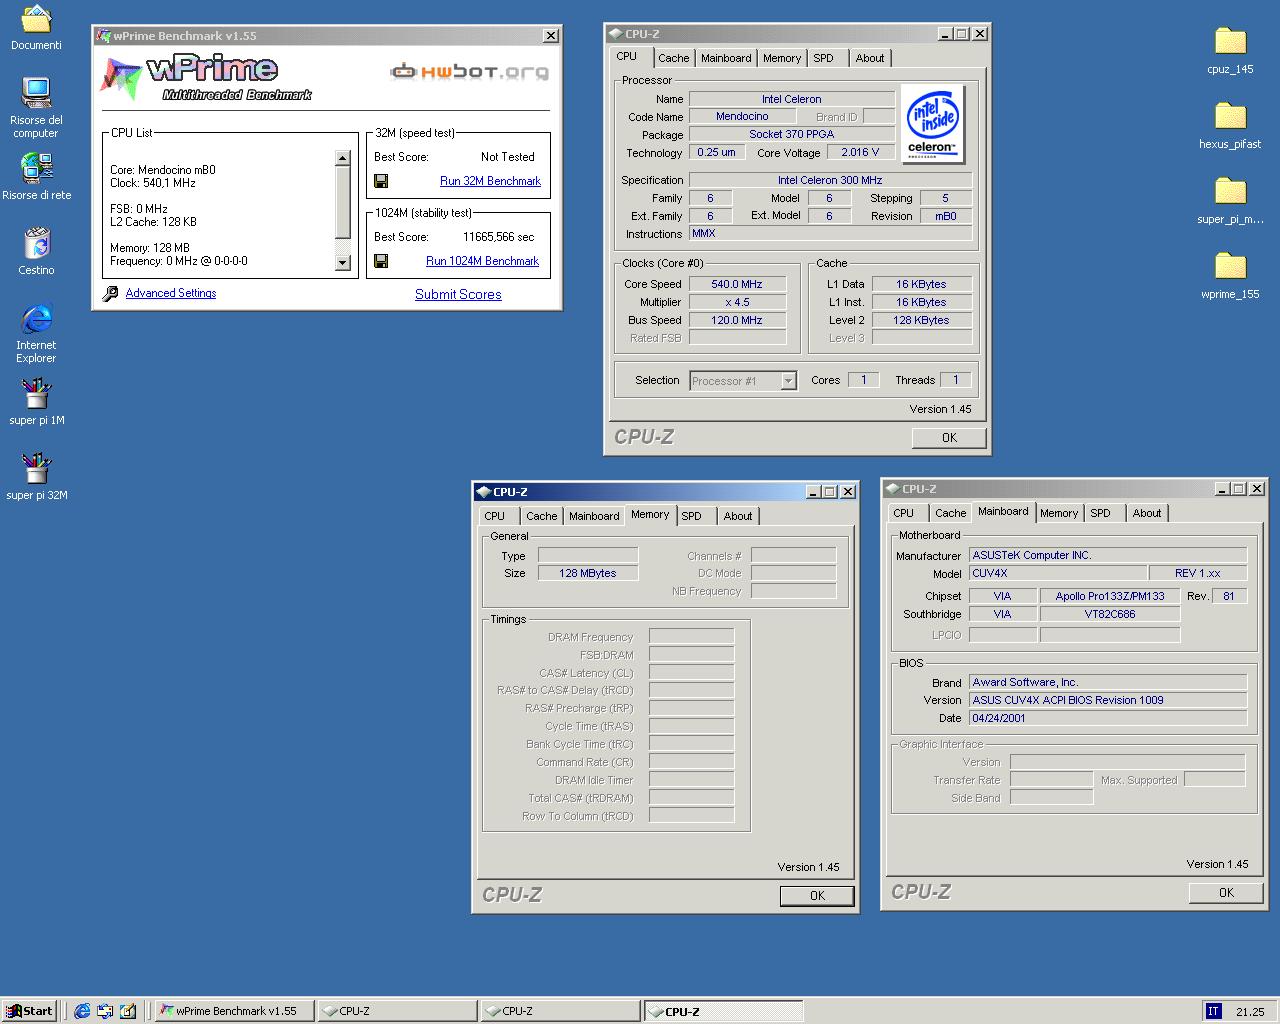Screen dimensions: 1280x1024
Task: Switch to wPrime Benchmark v1.55 taskbar button
Action: tap(234, 1011)
